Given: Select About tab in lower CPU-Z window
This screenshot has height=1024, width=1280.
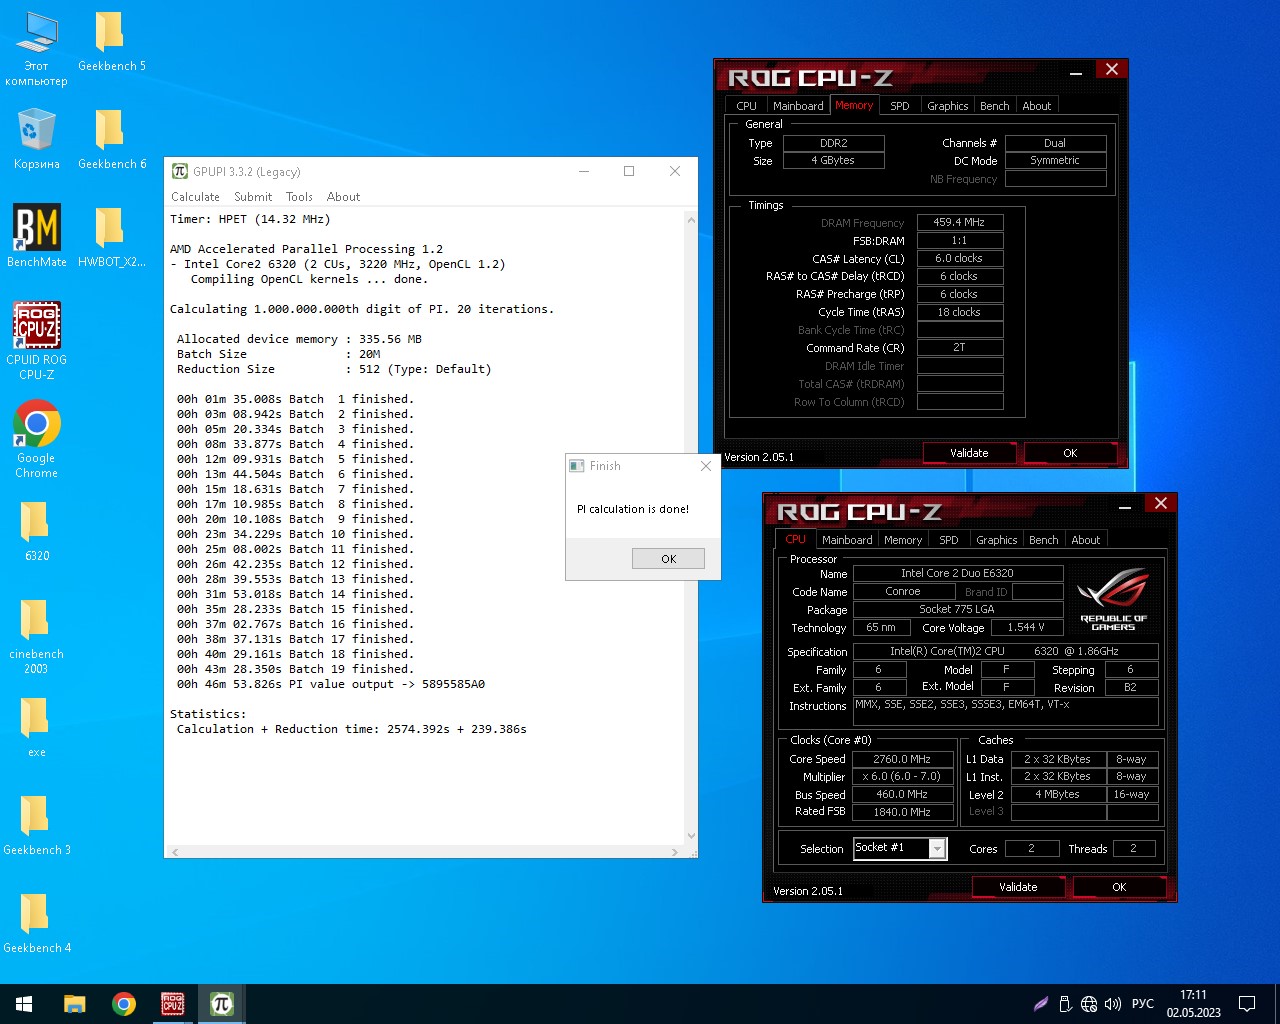Looking at the screenshot, I should (x=1085, y=540).
